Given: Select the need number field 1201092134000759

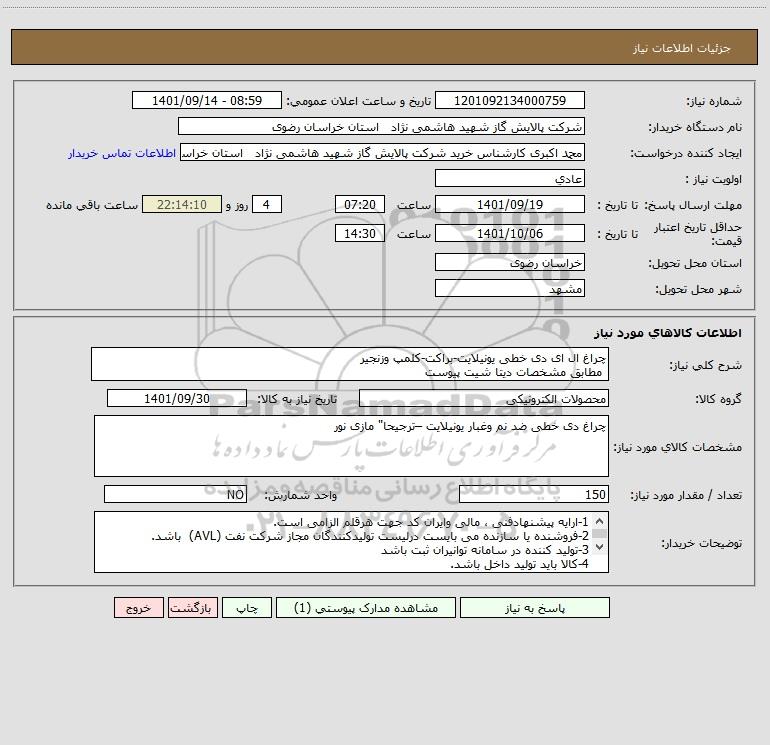Looking at the screenshot, I should tap(510, 100).
